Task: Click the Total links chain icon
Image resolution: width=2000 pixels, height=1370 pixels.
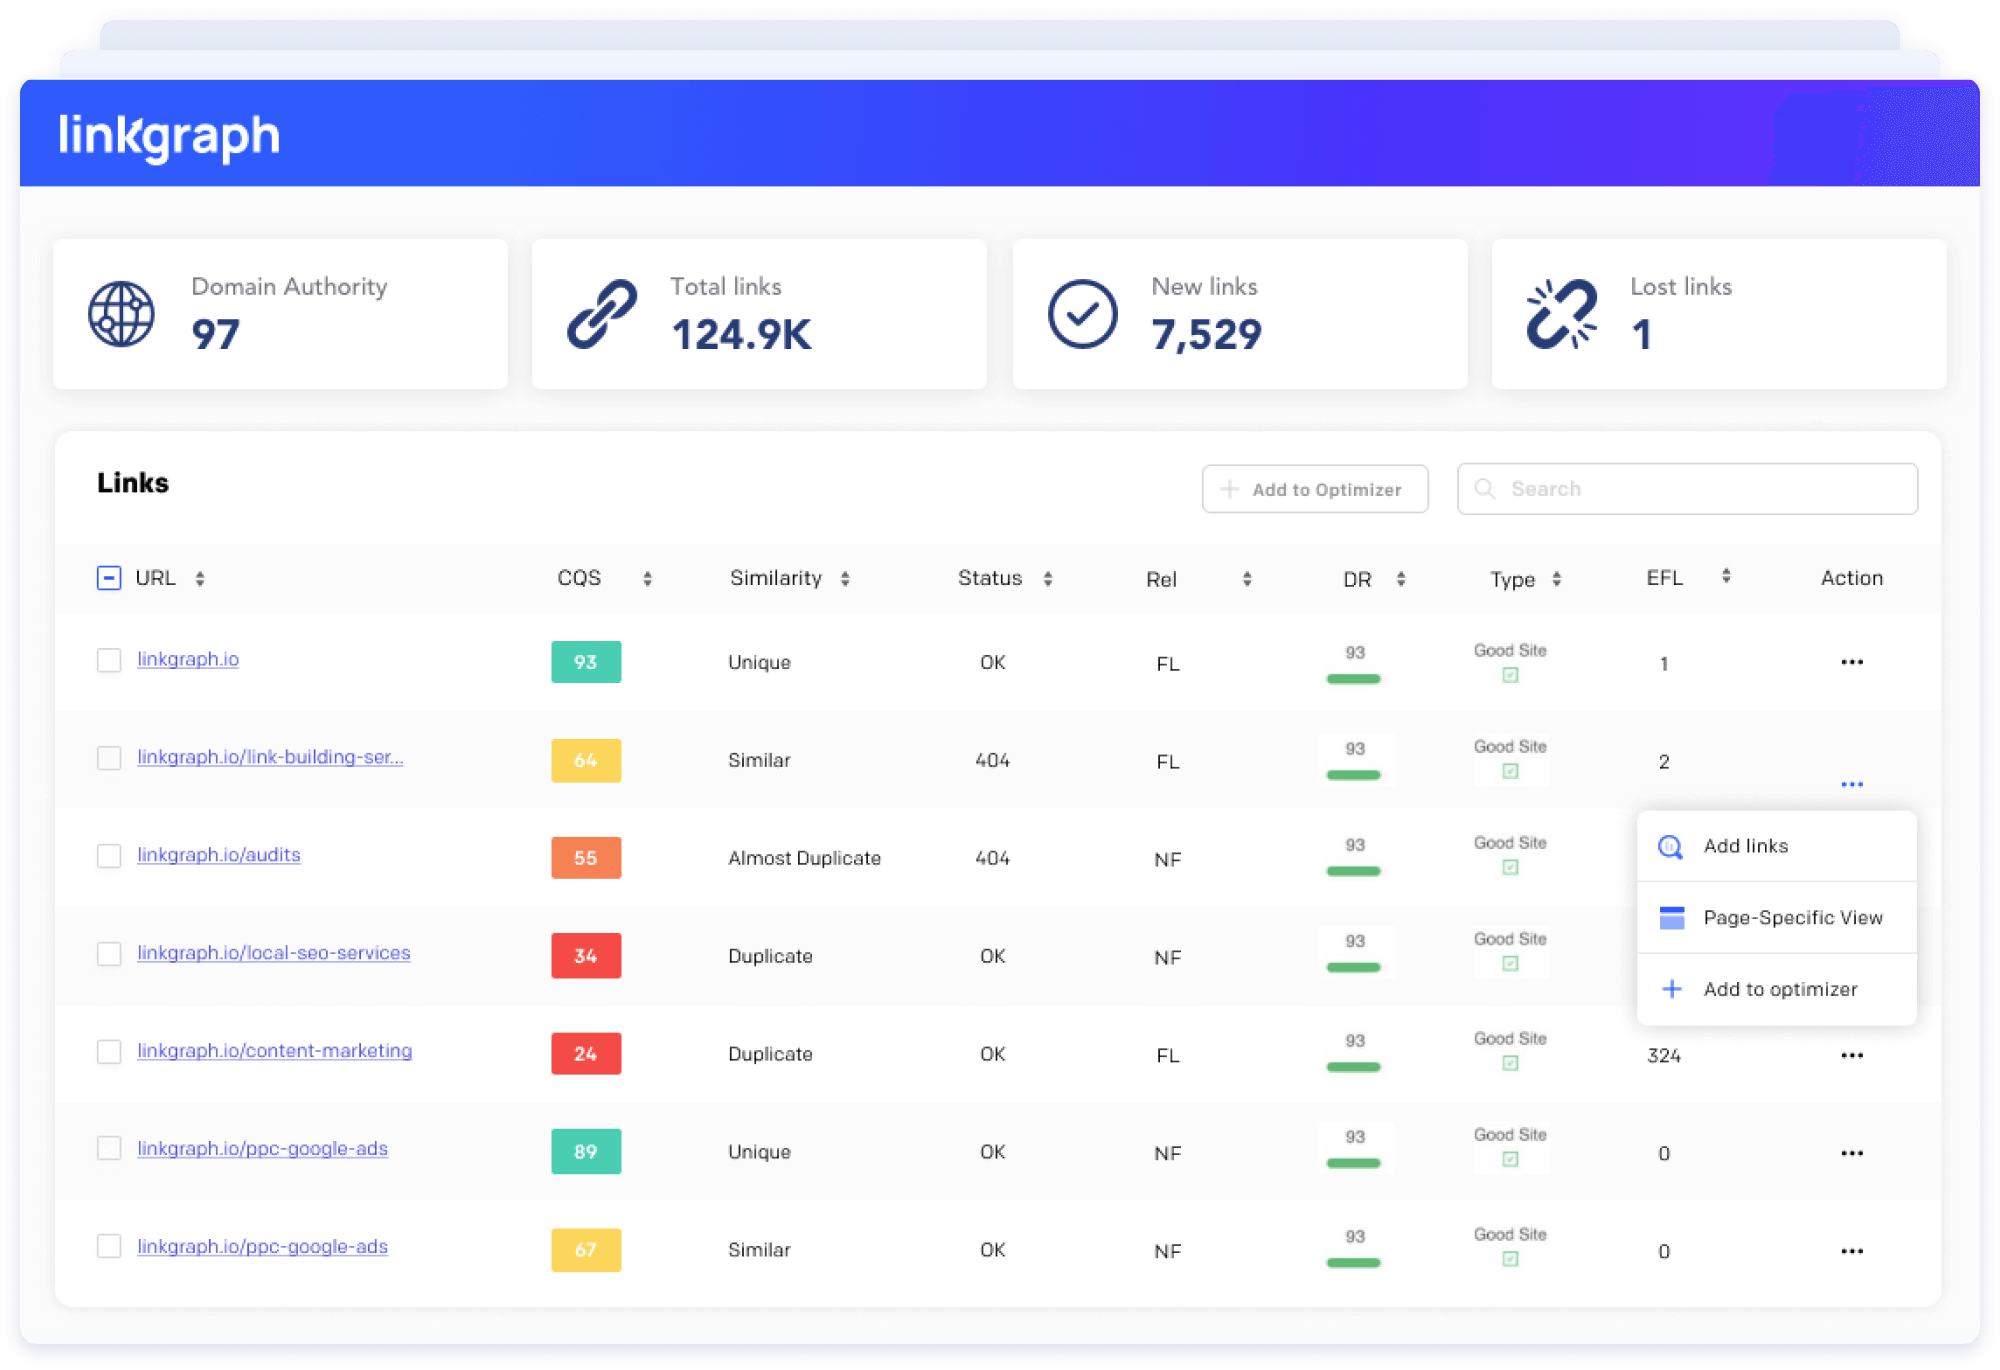Action: [x=602, y=314]
